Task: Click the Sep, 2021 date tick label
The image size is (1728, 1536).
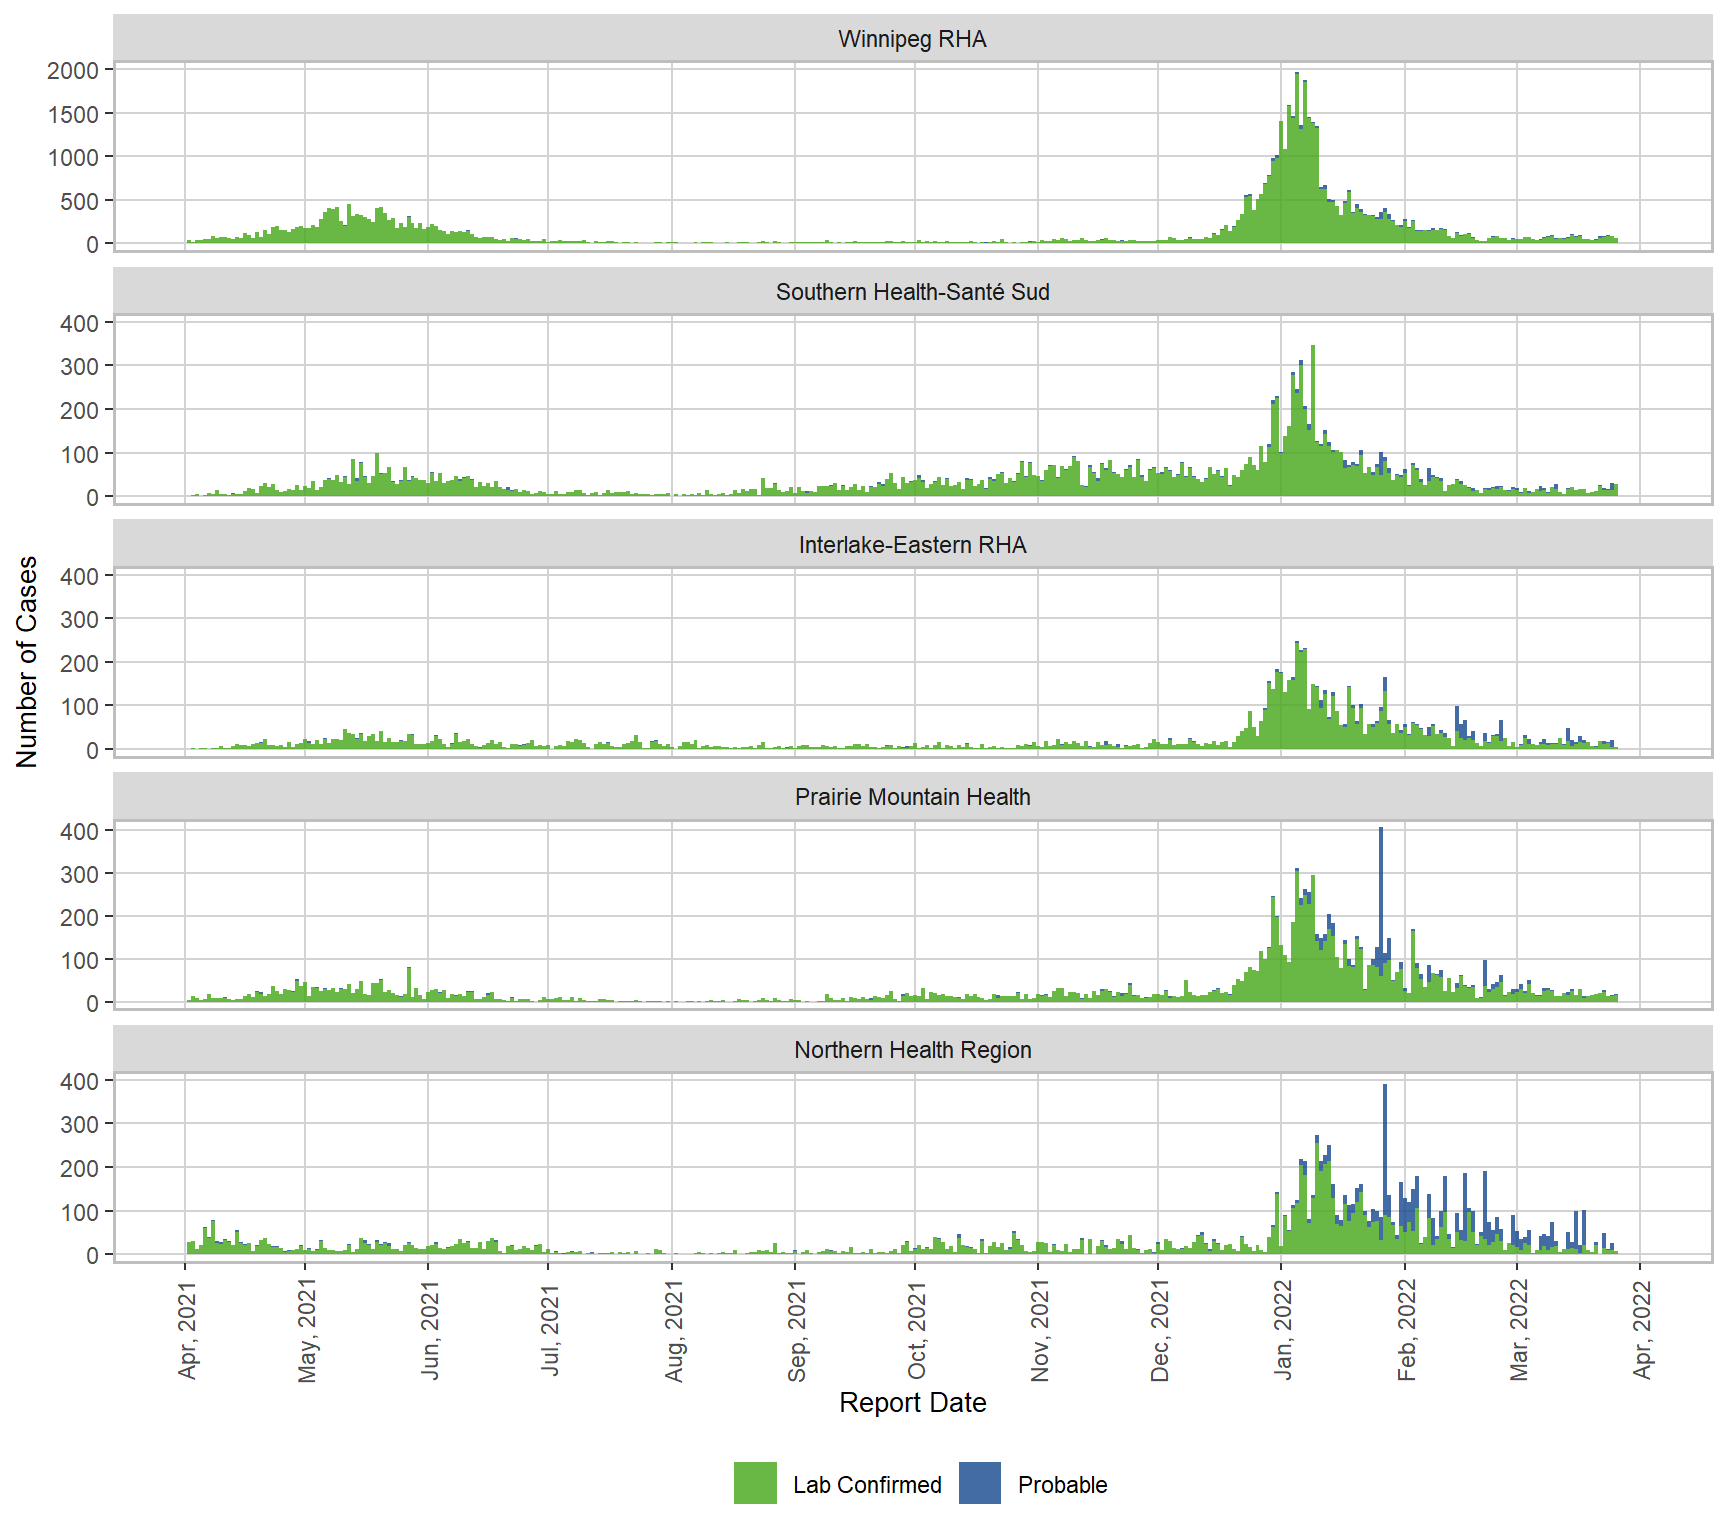Action: [x=797, y=1331]
